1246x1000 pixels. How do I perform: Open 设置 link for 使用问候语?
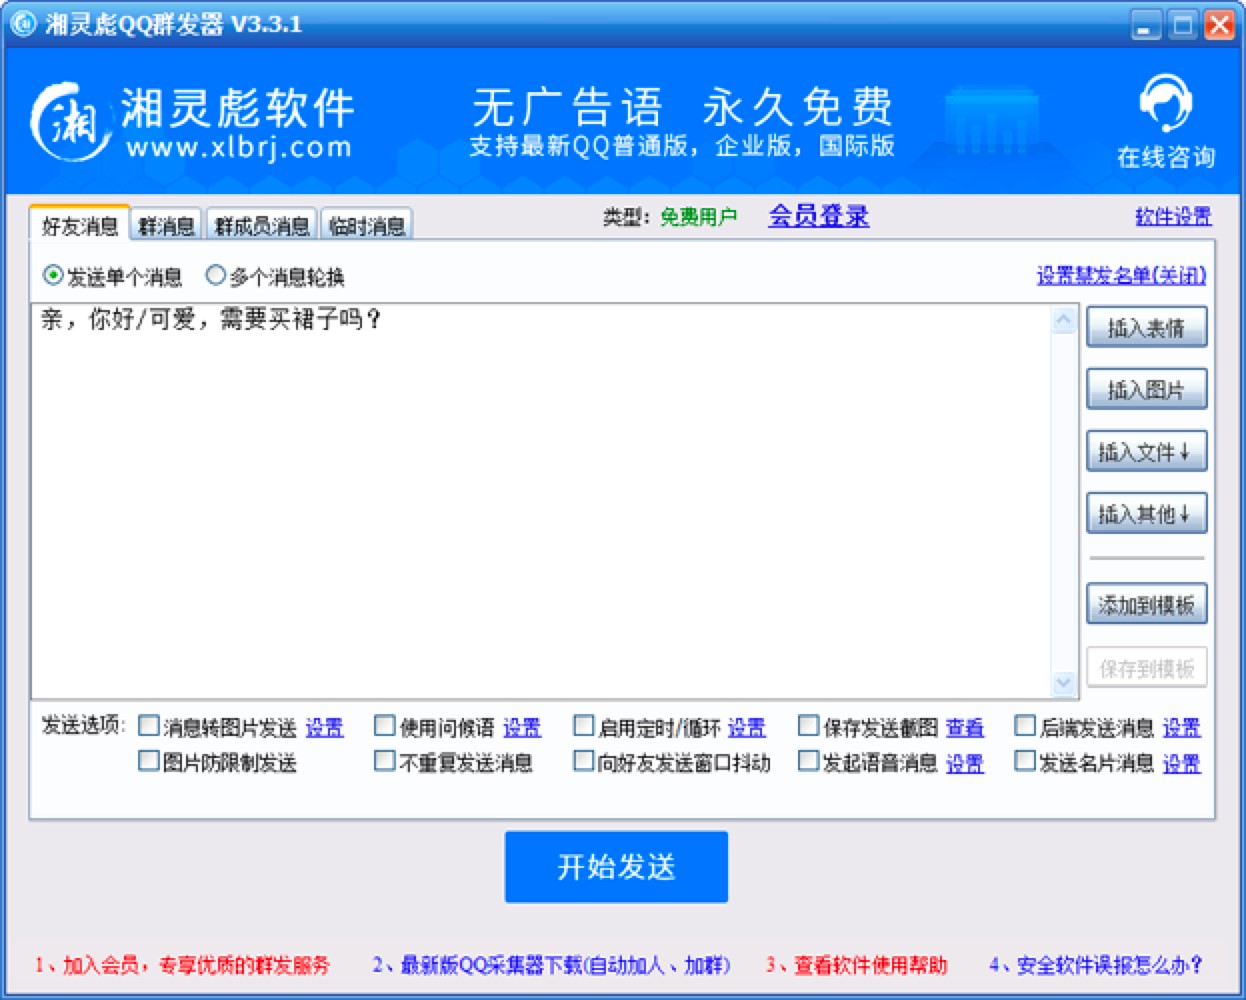click(x=522, y=728)
